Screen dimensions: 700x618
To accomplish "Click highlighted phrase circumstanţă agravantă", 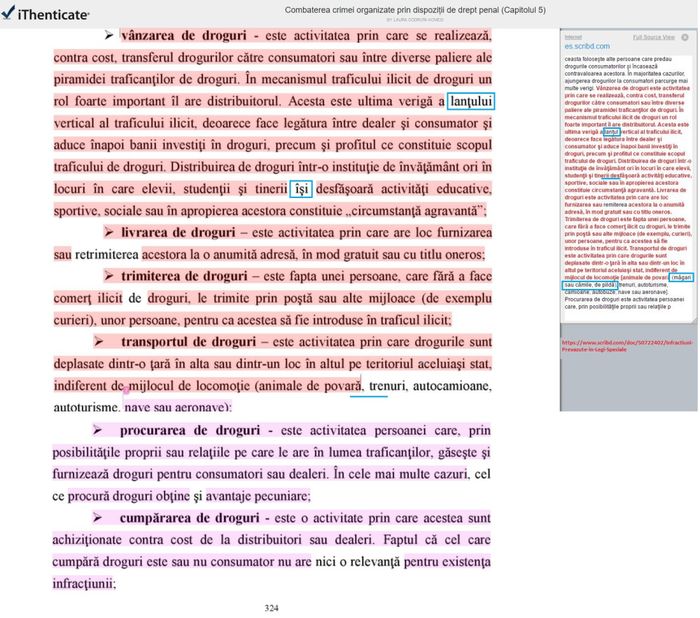I will 414,211.
